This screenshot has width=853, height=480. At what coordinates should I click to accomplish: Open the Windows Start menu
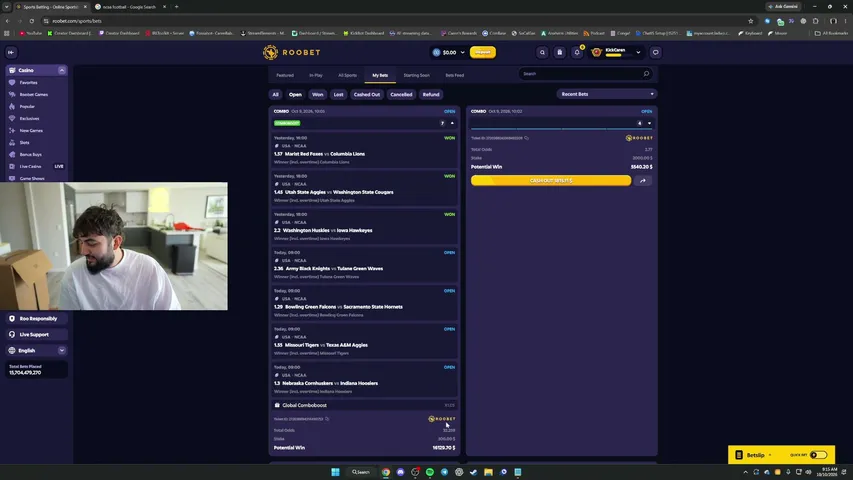point(335,472)
